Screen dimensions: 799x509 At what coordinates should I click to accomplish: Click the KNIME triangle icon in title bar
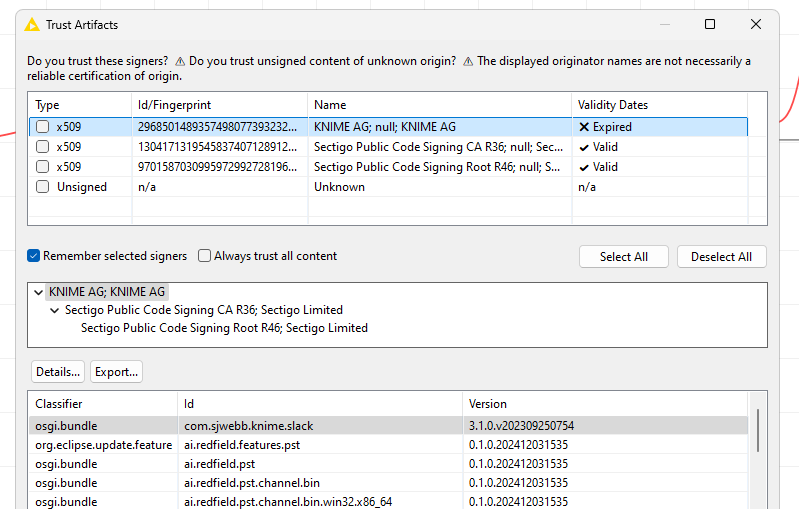click(x=32, y=24)
